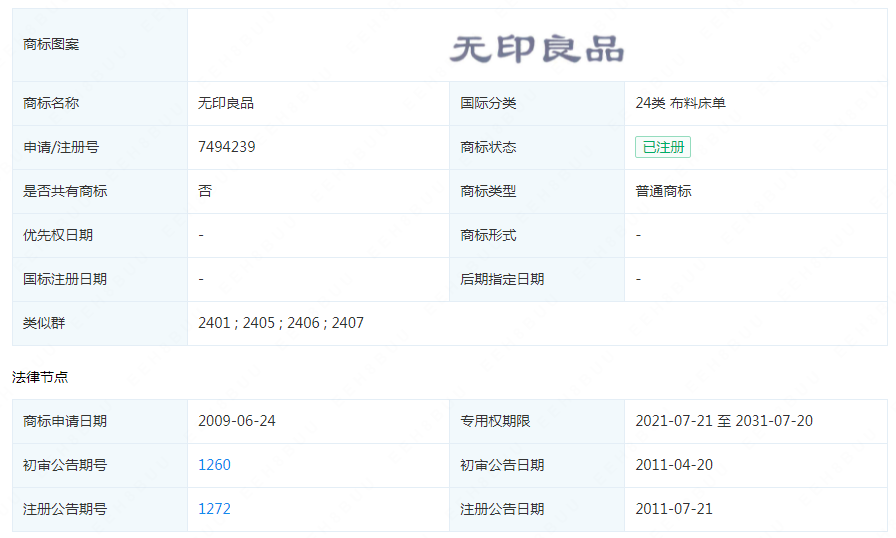896x538 pixels.
Task: Open registration announcement issue 1272 link
Action: point(214,509)
